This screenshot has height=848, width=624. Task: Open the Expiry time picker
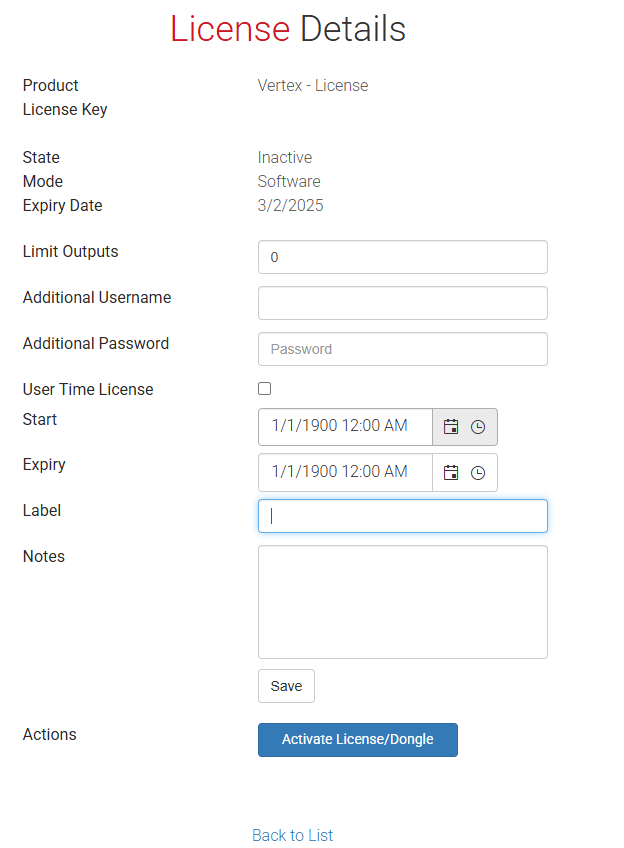pos(478,472)
